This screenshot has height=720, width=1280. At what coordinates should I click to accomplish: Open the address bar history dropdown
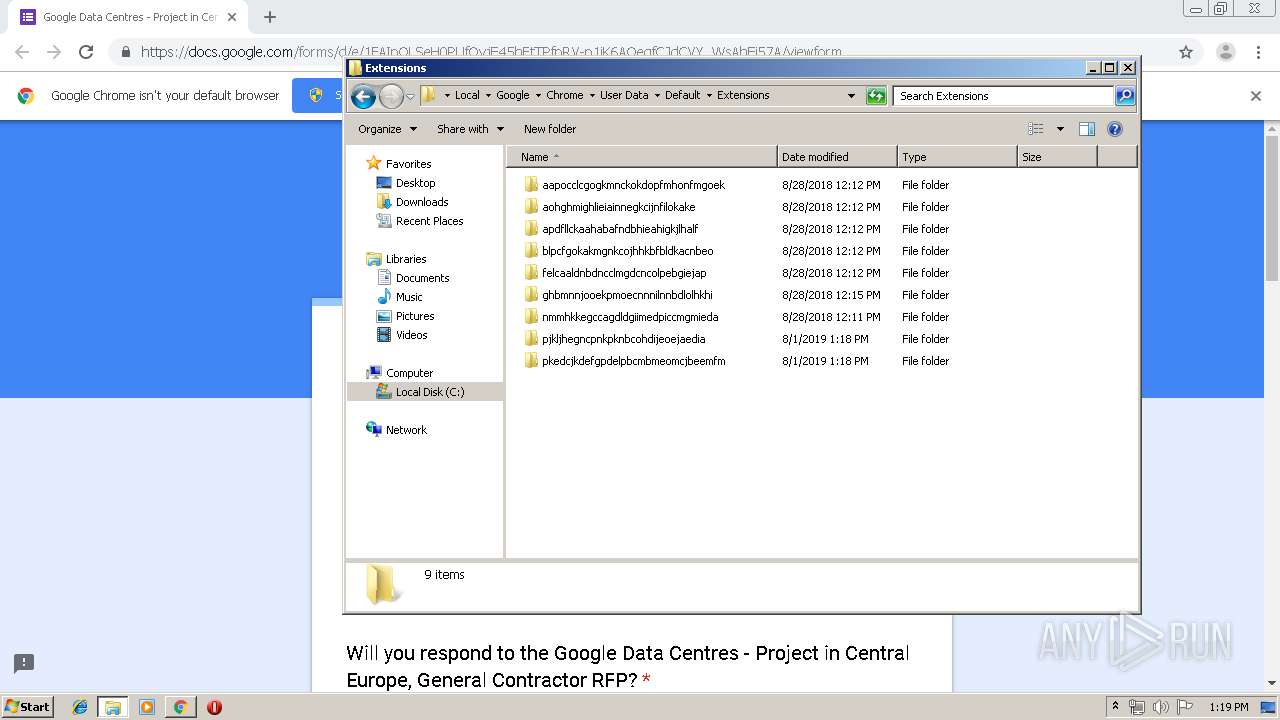[851, 96]
